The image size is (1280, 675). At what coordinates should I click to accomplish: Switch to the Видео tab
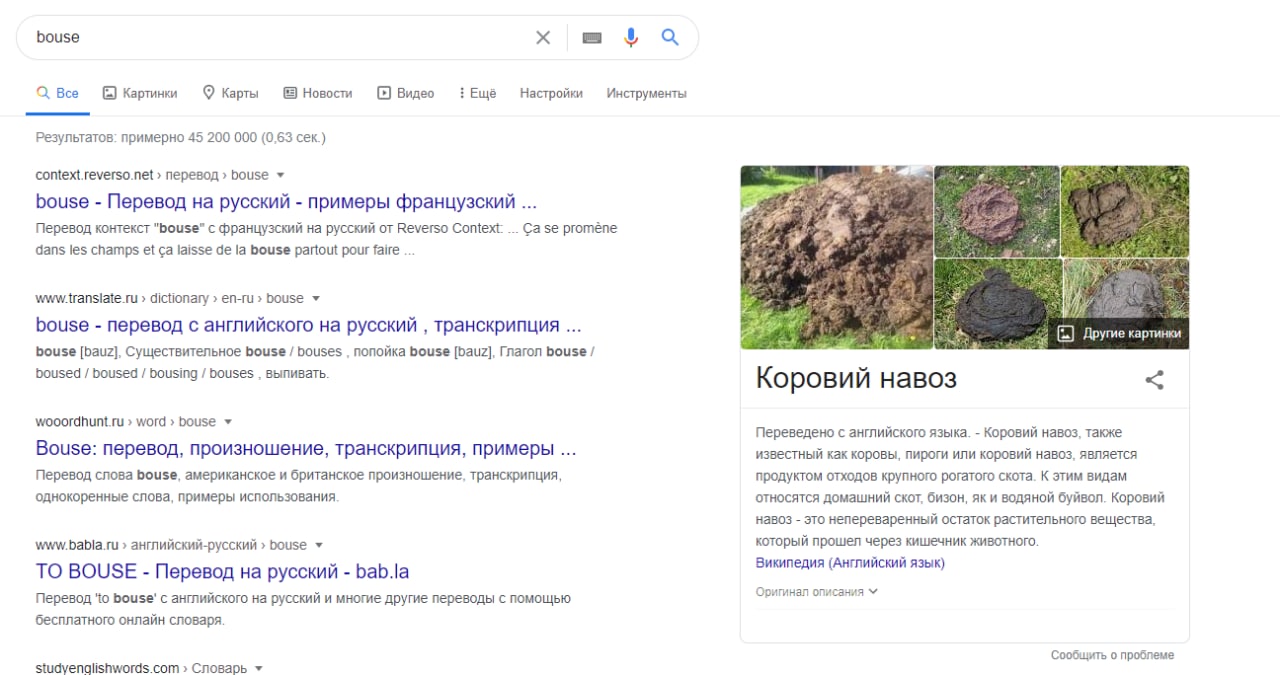click(406, 93)
